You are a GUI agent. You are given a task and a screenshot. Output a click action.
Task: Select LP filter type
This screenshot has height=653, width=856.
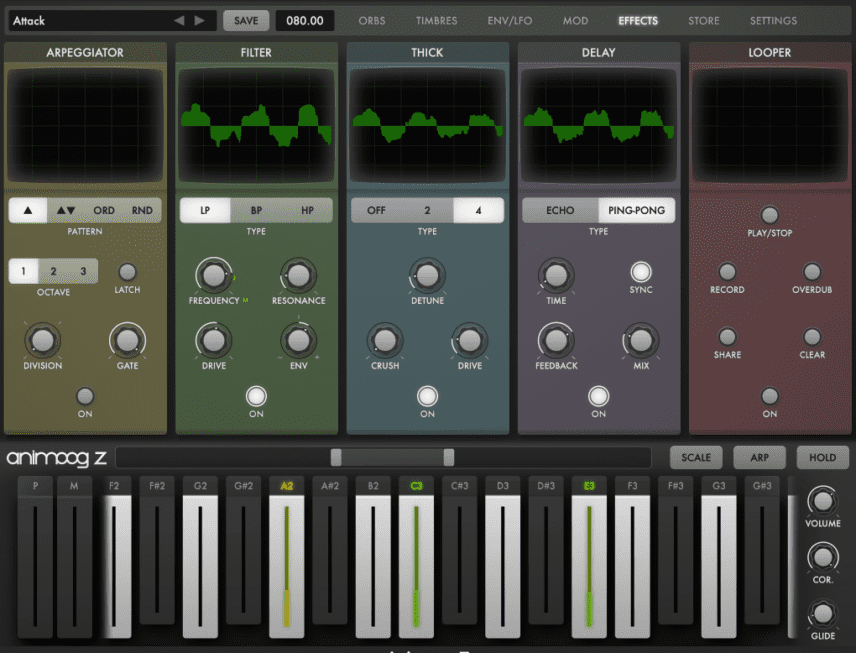tap(205, 210)
